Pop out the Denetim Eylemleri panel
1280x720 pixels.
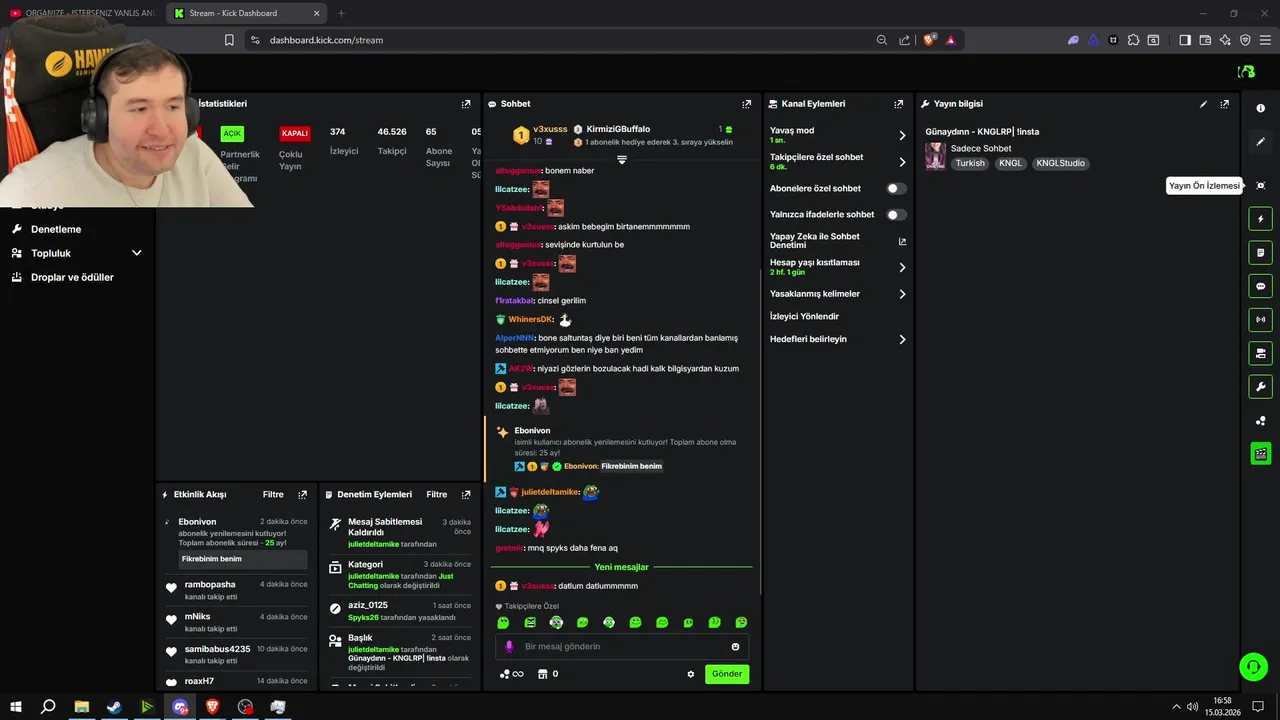[466, 494]
